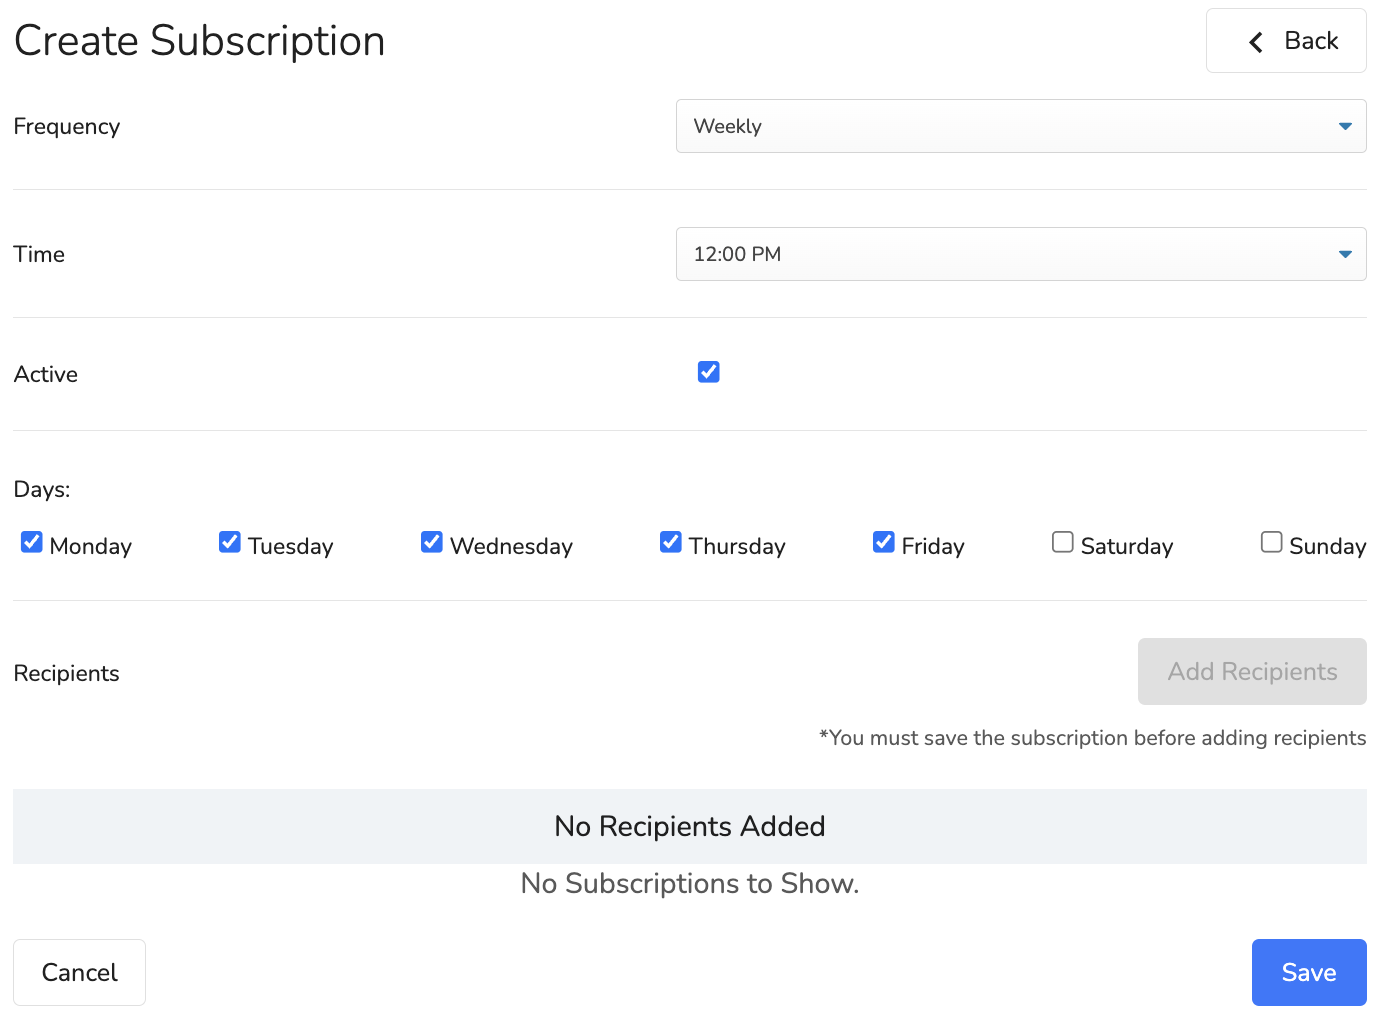The width and height of the screenshot is (1376, 1014).
Task: Click the No Recipients Added banner
Action: [x=689, y=826]
